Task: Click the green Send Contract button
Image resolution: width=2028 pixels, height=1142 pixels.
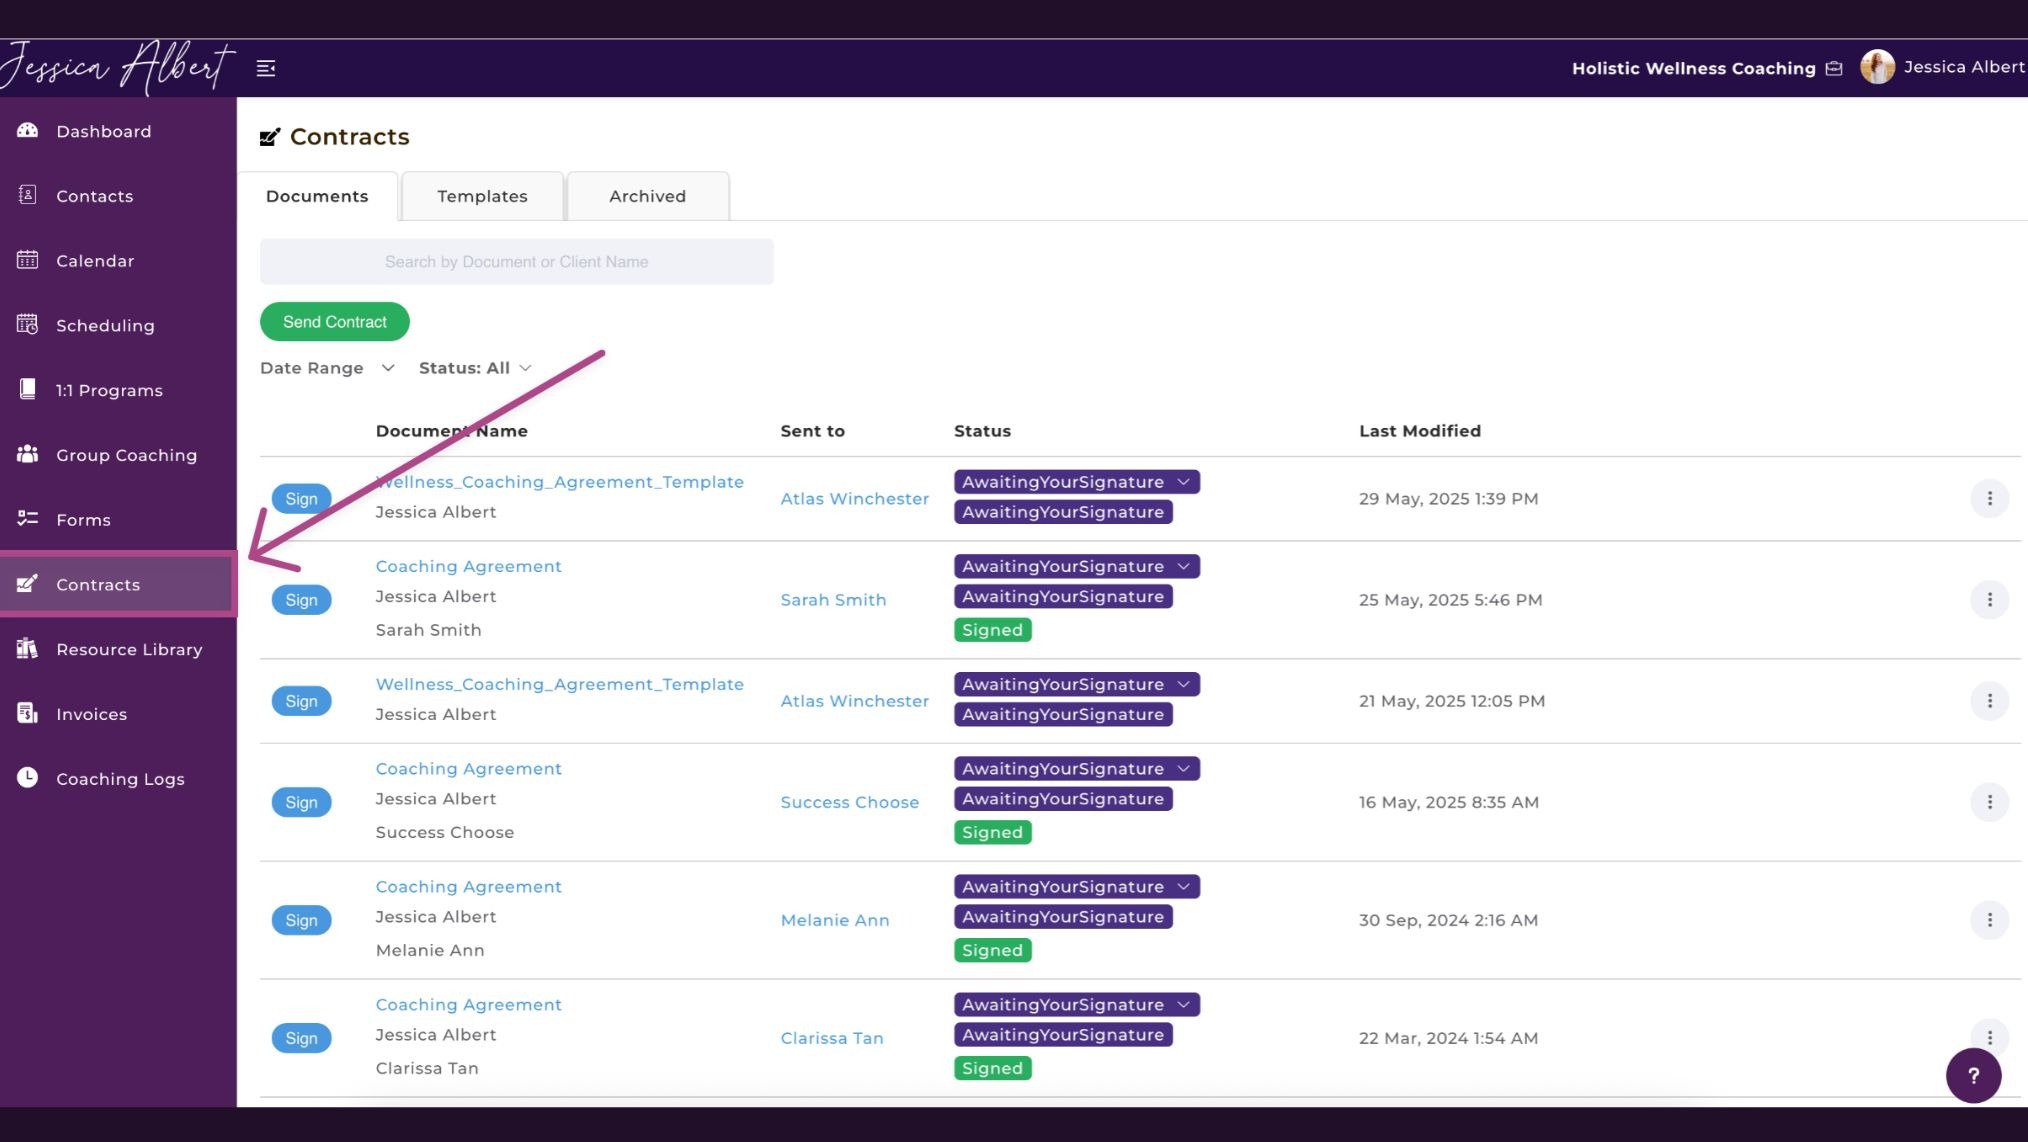Action: [335, 321]
